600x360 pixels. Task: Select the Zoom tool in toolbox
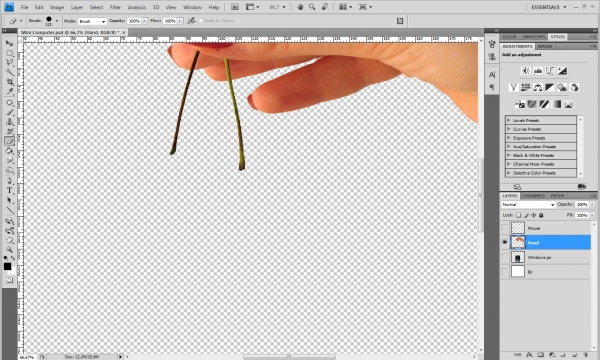[x=9, y=249]
